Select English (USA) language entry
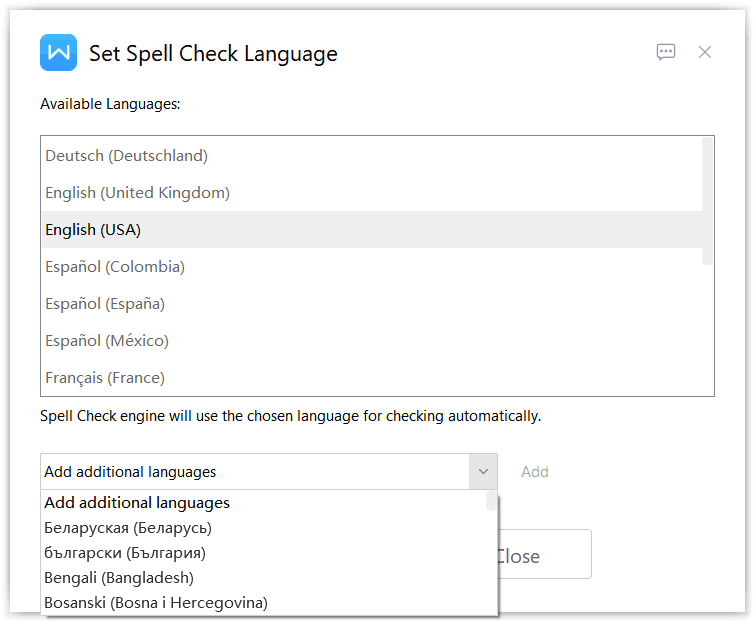 (x=93, y=230)
